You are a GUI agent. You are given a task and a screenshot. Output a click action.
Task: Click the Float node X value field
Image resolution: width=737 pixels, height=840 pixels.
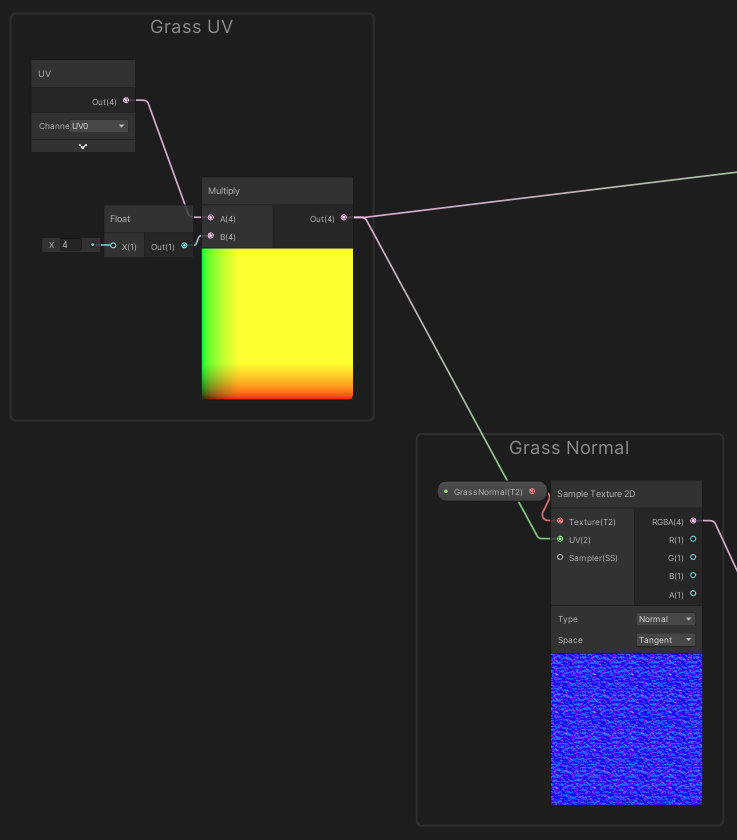click(x=71, y=245)
